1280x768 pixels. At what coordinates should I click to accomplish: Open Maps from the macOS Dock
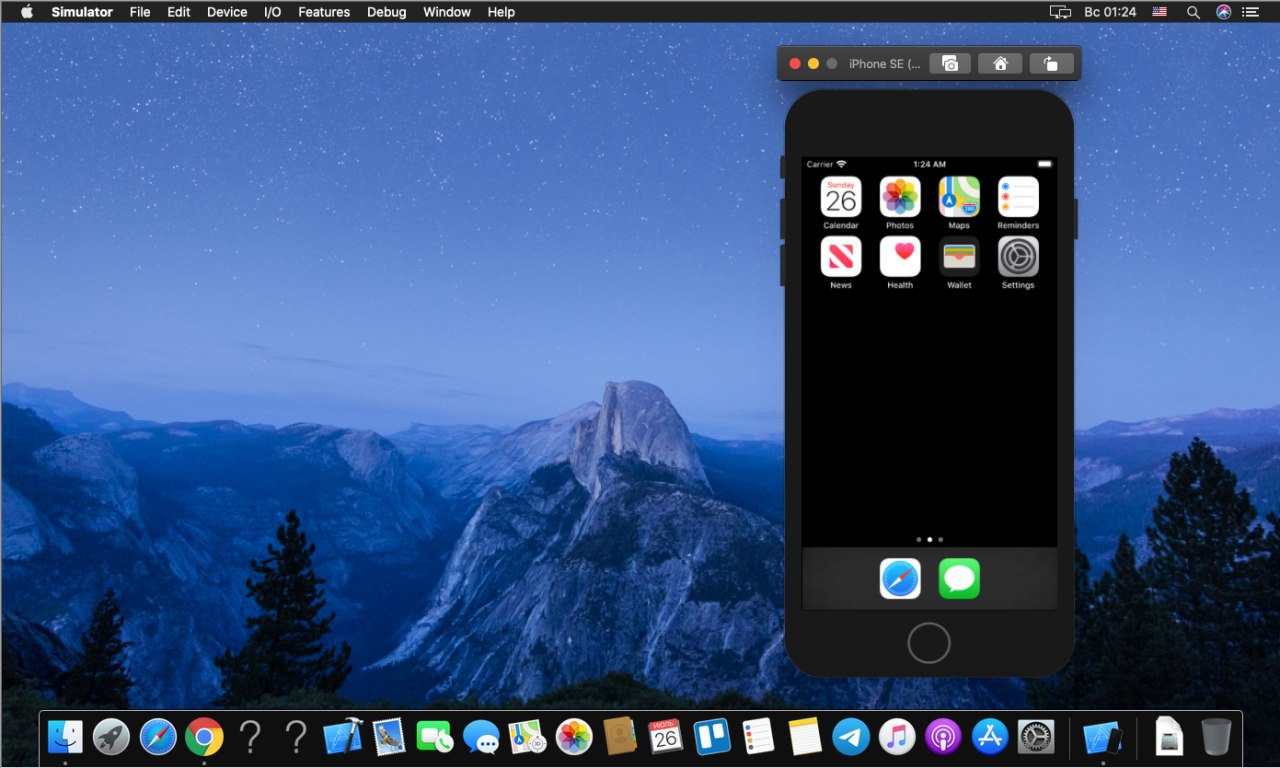(528, 738)
